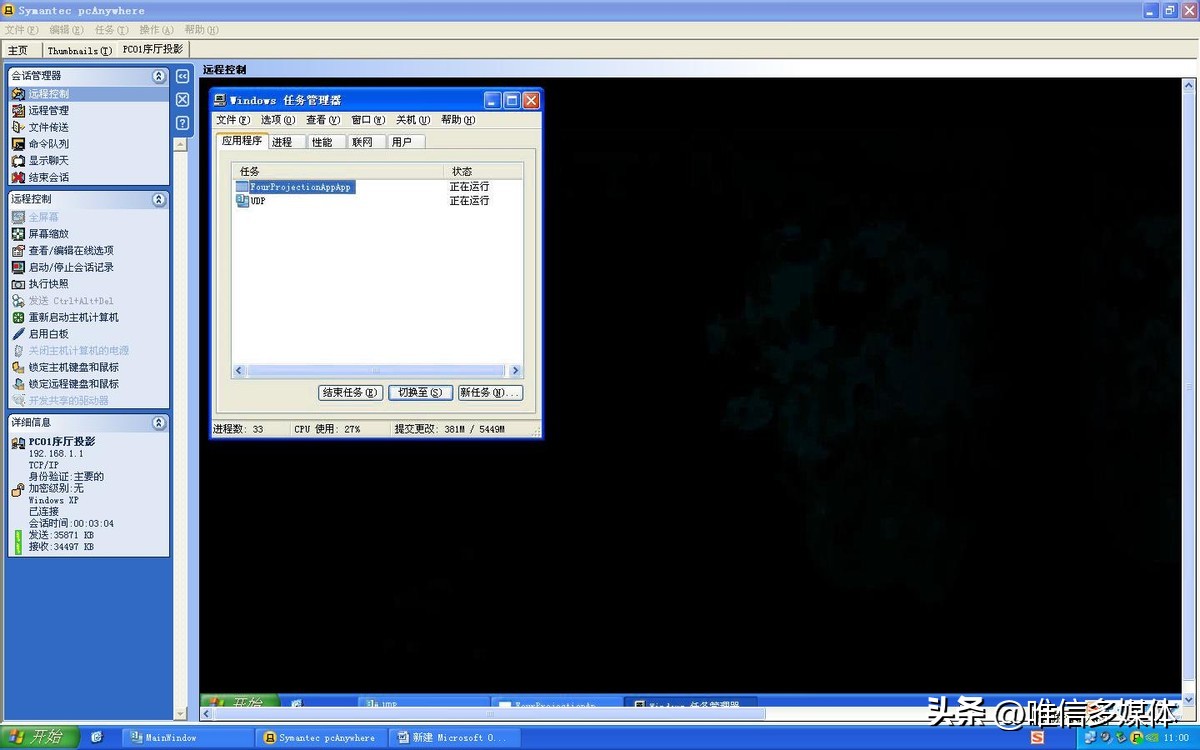Click 重新启动主机计算机 restart host icon
The height and width of the screenshot is (750, 1200).
pos(18,317)
